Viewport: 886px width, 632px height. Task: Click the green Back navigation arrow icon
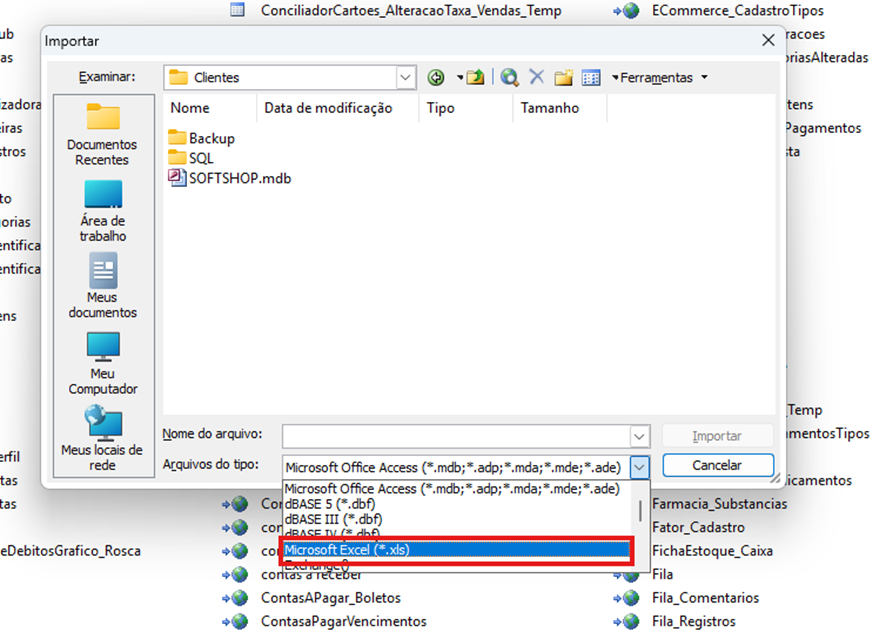pyautogui.click(x=436, y=77)
